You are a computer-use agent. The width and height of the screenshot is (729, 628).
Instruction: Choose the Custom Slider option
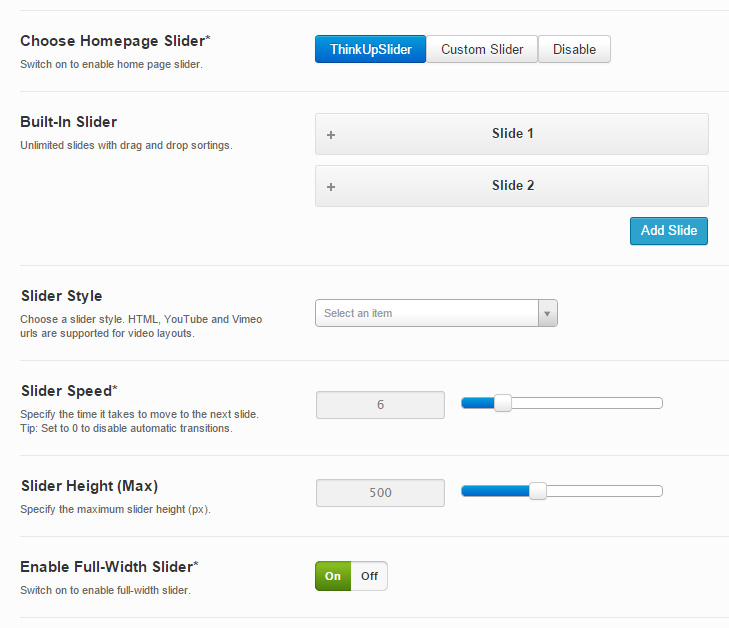click(482, 49)
